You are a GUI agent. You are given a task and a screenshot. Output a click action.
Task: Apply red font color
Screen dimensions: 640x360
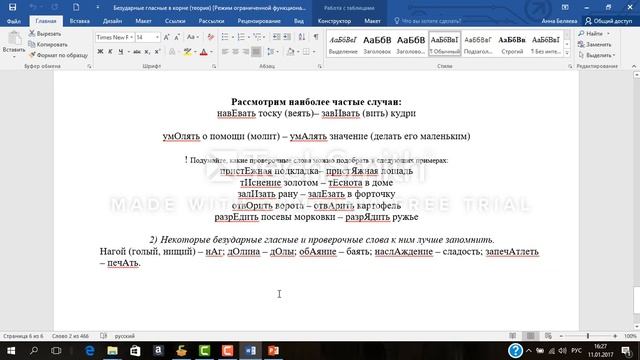(204, 52)
